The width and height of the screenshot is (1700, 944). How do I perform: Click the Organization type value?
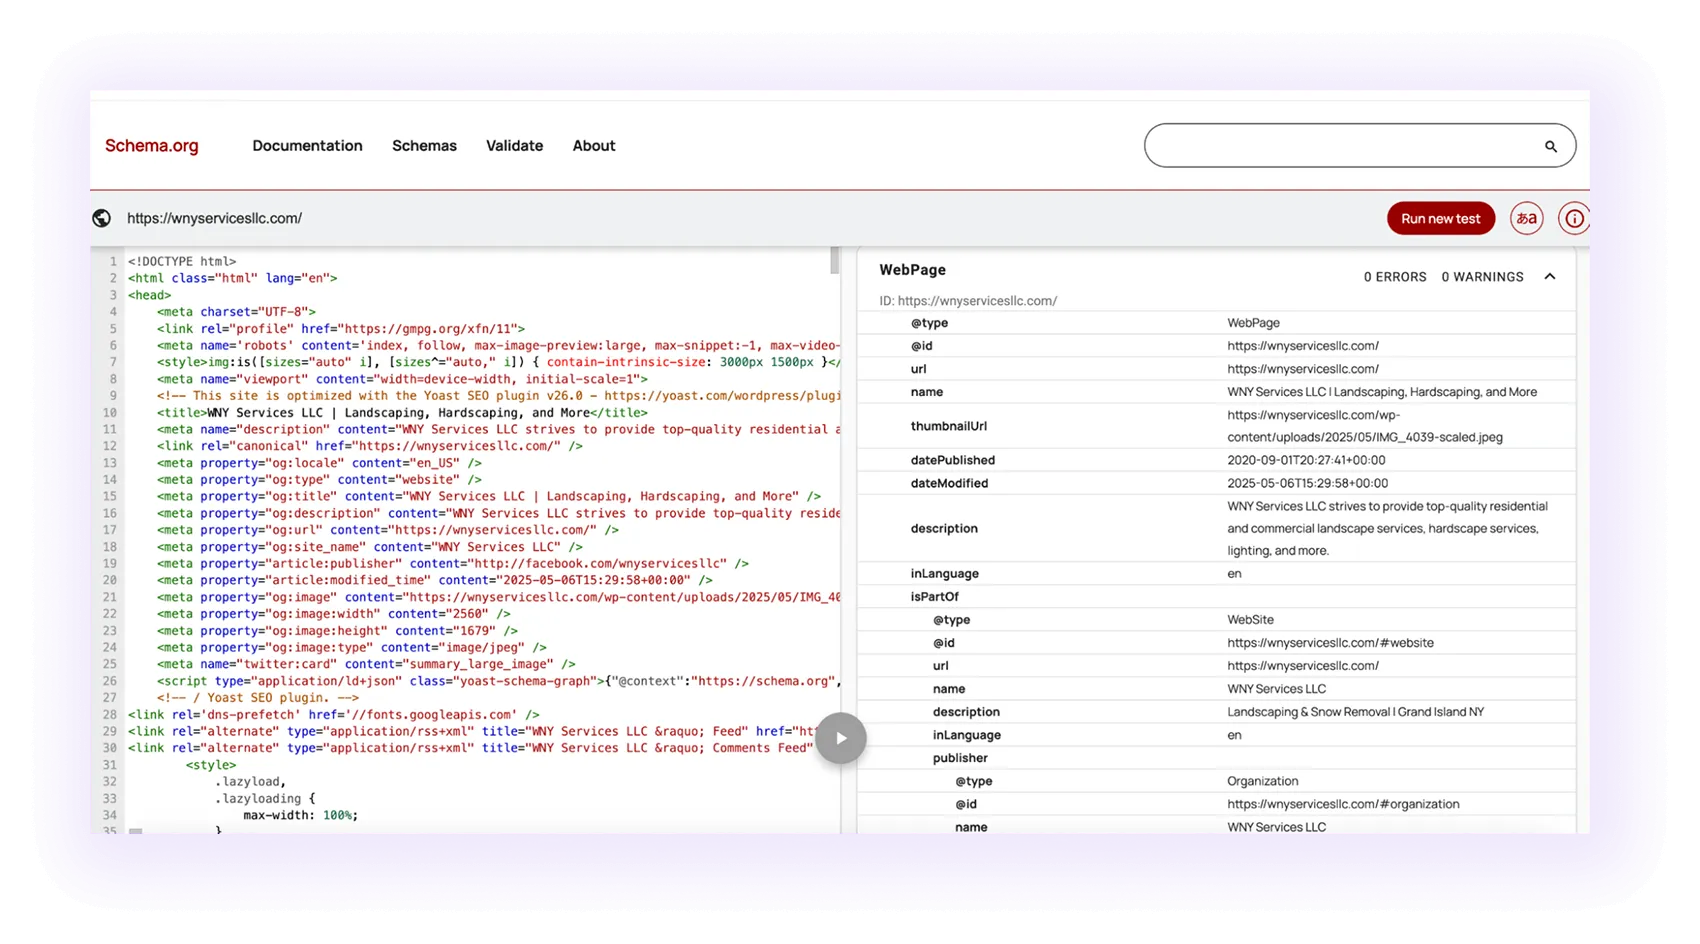coord(1262,781)
